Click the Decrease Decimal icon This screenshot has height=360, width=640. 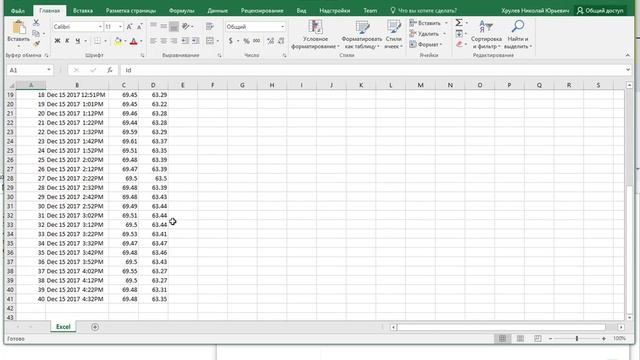tap(281, 41)
